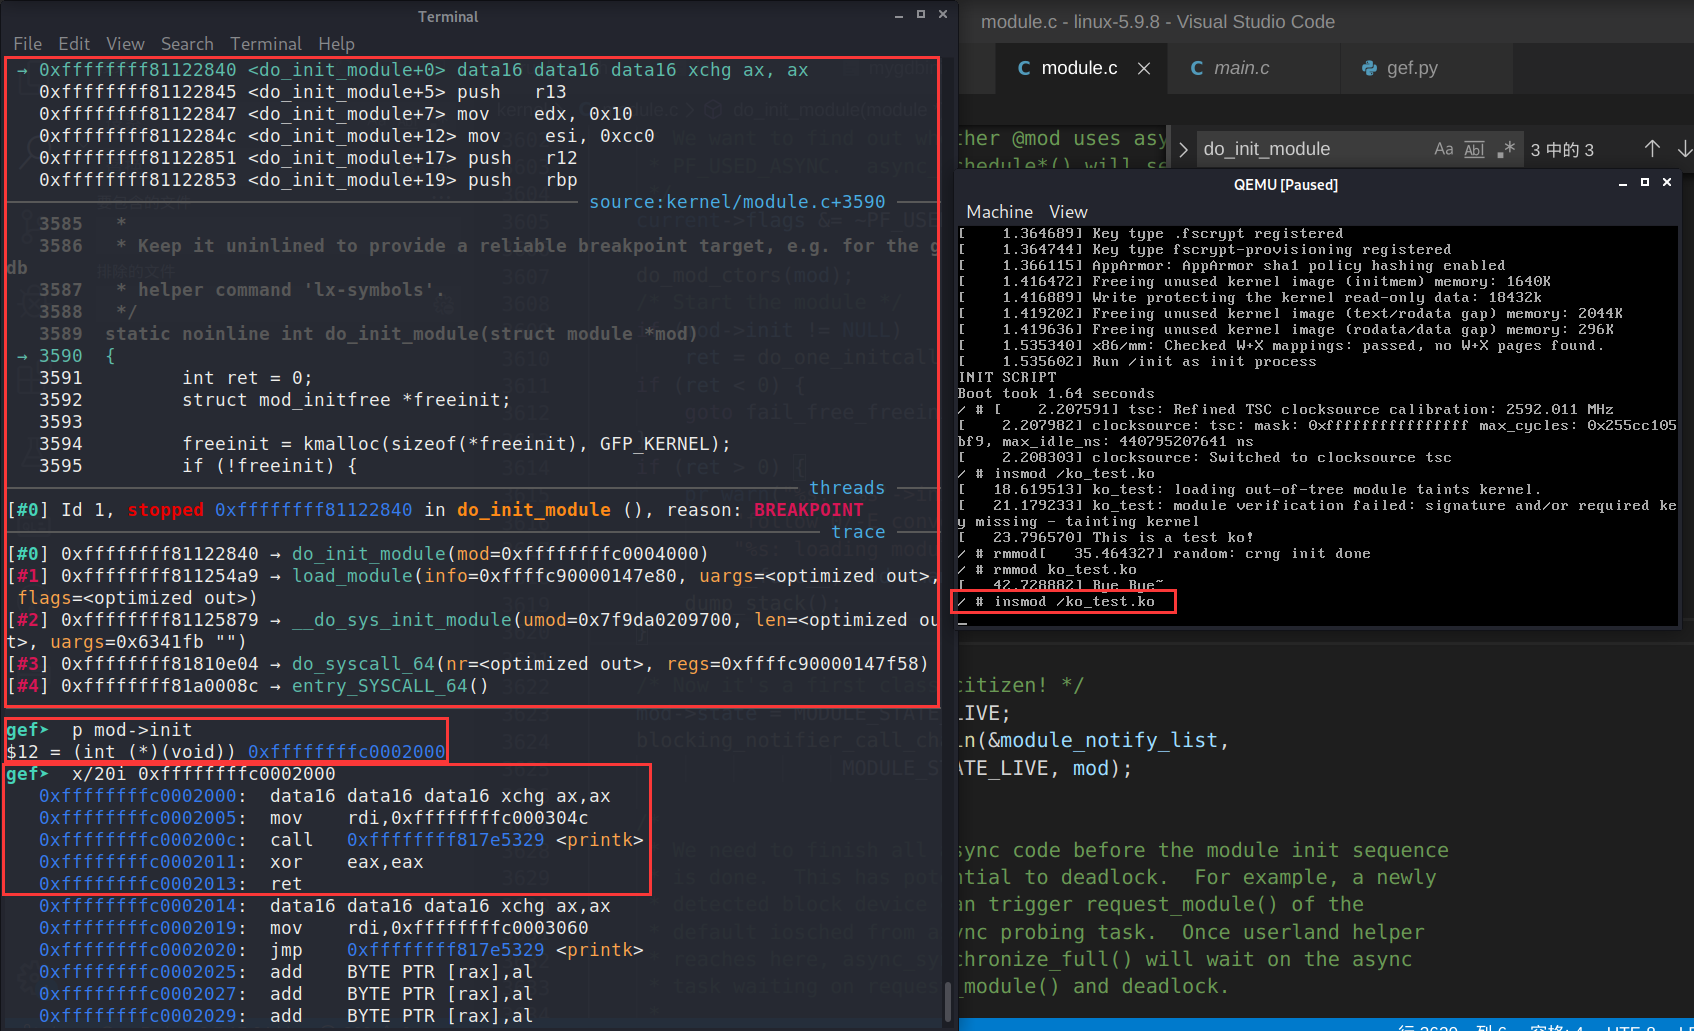Open the QEMU View menu
Viewport: 1694px width, 1031px height.
(x=1067, y=212)
